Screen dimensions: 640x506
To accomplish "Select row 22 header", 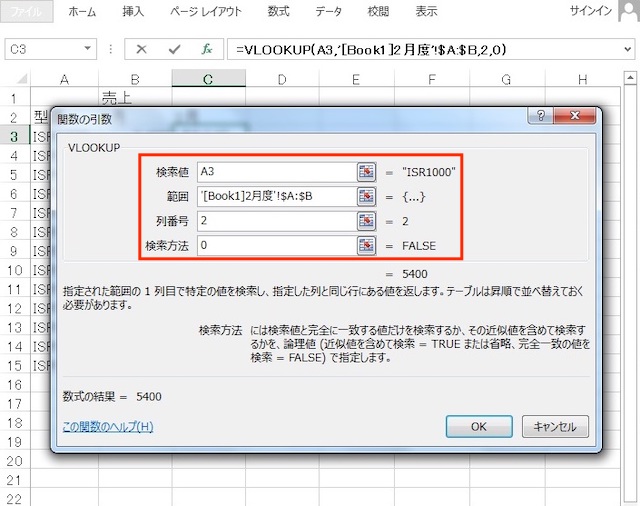I will [14, 499].
